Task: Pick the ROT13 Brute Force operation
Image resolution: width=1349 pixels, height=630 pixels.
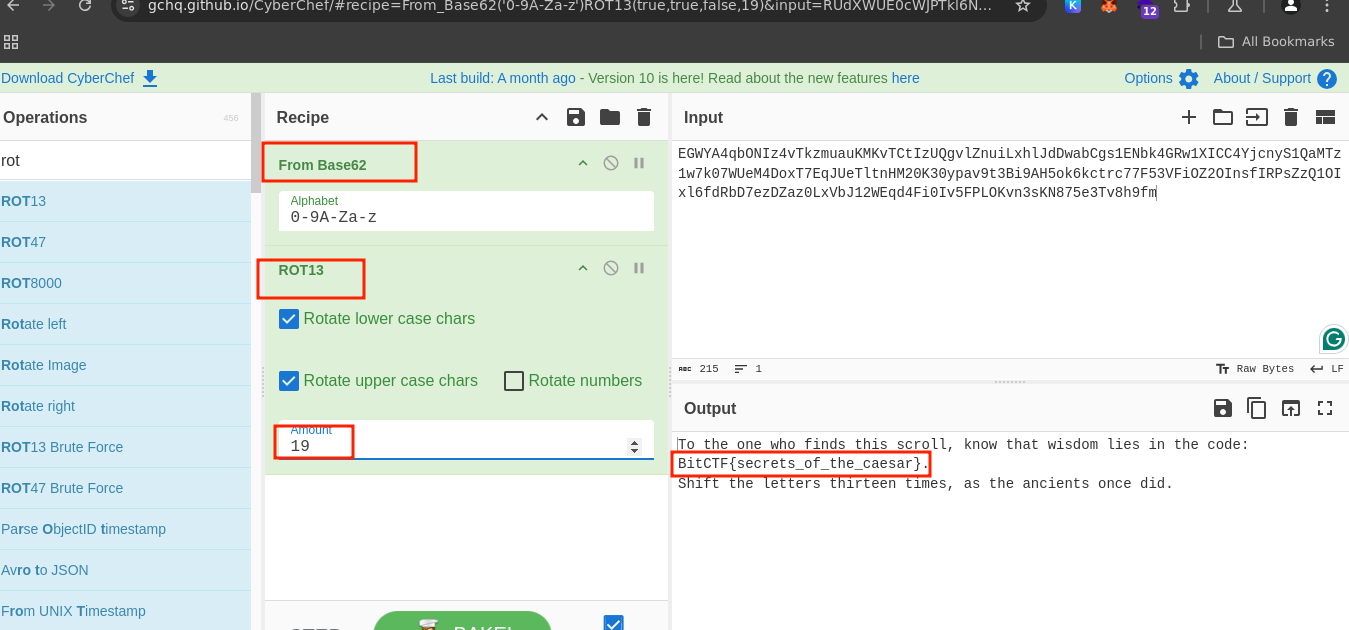Action: (125, 447)
